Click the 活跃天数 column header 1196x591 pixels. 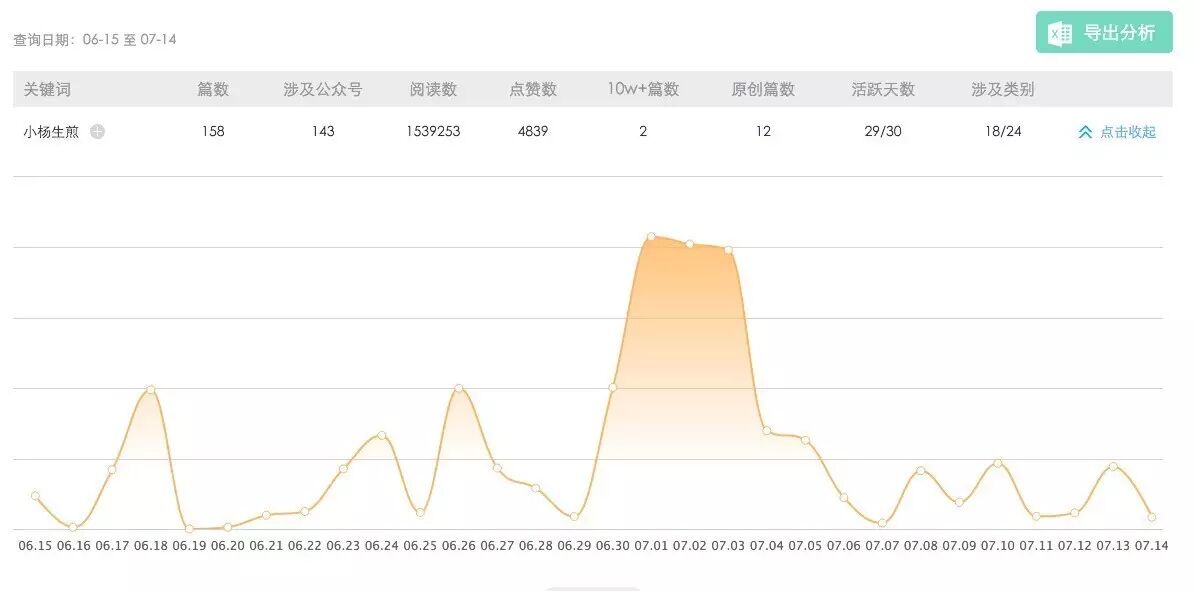coord(883,89)
